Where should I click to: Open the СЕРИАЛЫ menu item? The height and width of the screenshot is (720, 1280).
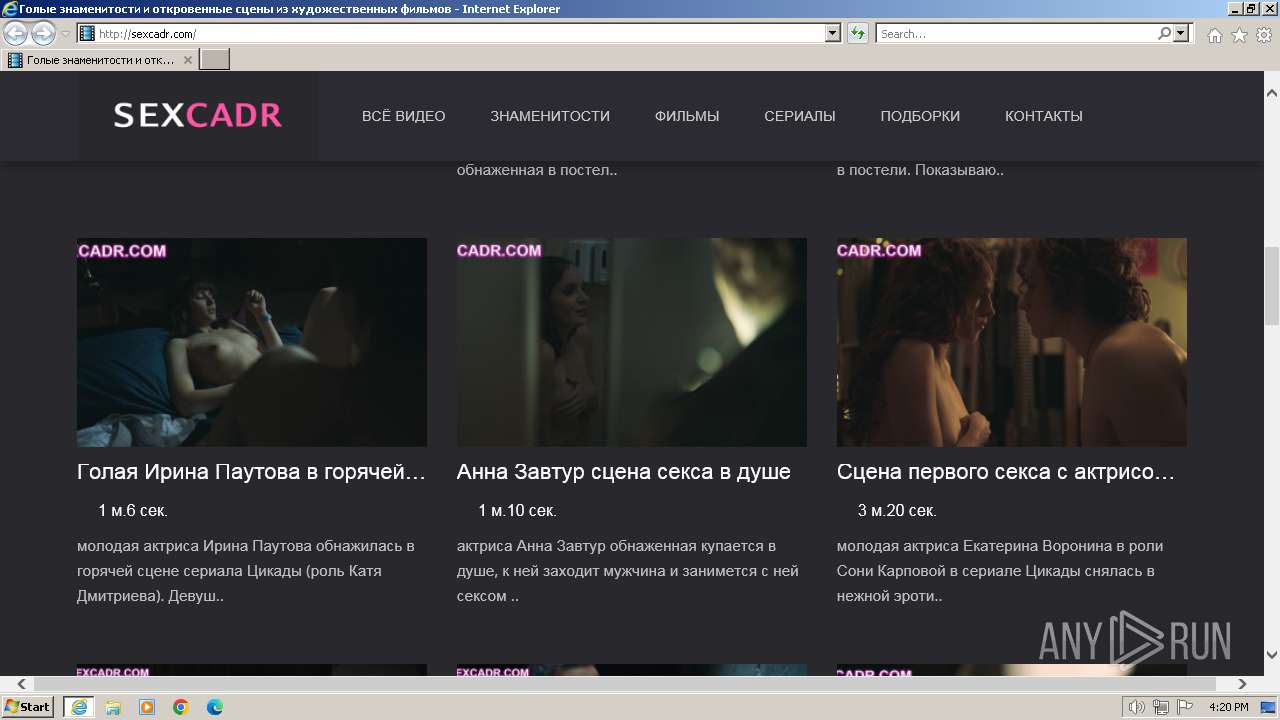click(800, 116)
